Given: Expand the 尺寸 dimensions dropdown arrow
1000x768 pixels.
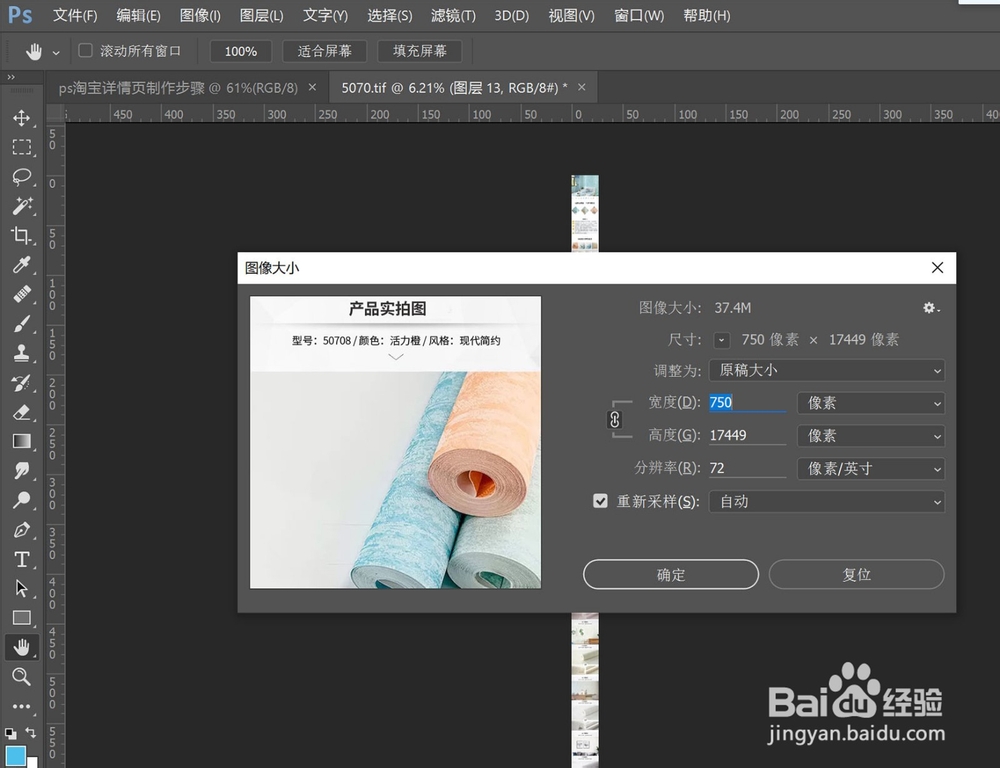Looking at the screenshot, I should 721,339.
